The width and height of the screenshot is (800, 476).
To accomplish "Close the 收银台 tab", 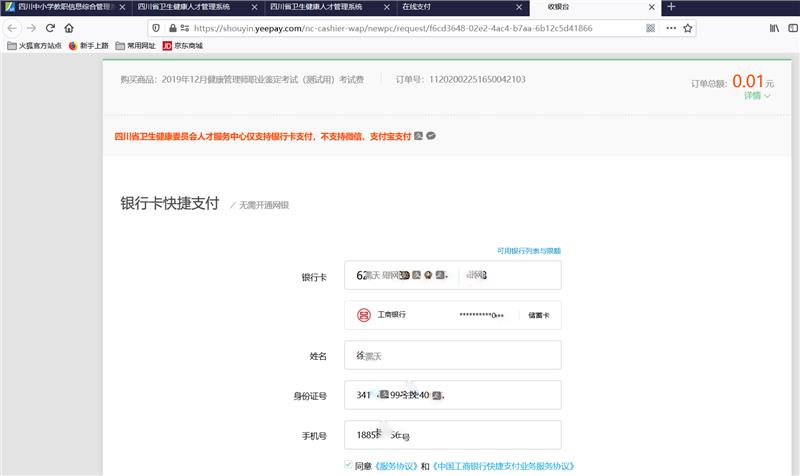I will tap(652, 7).
